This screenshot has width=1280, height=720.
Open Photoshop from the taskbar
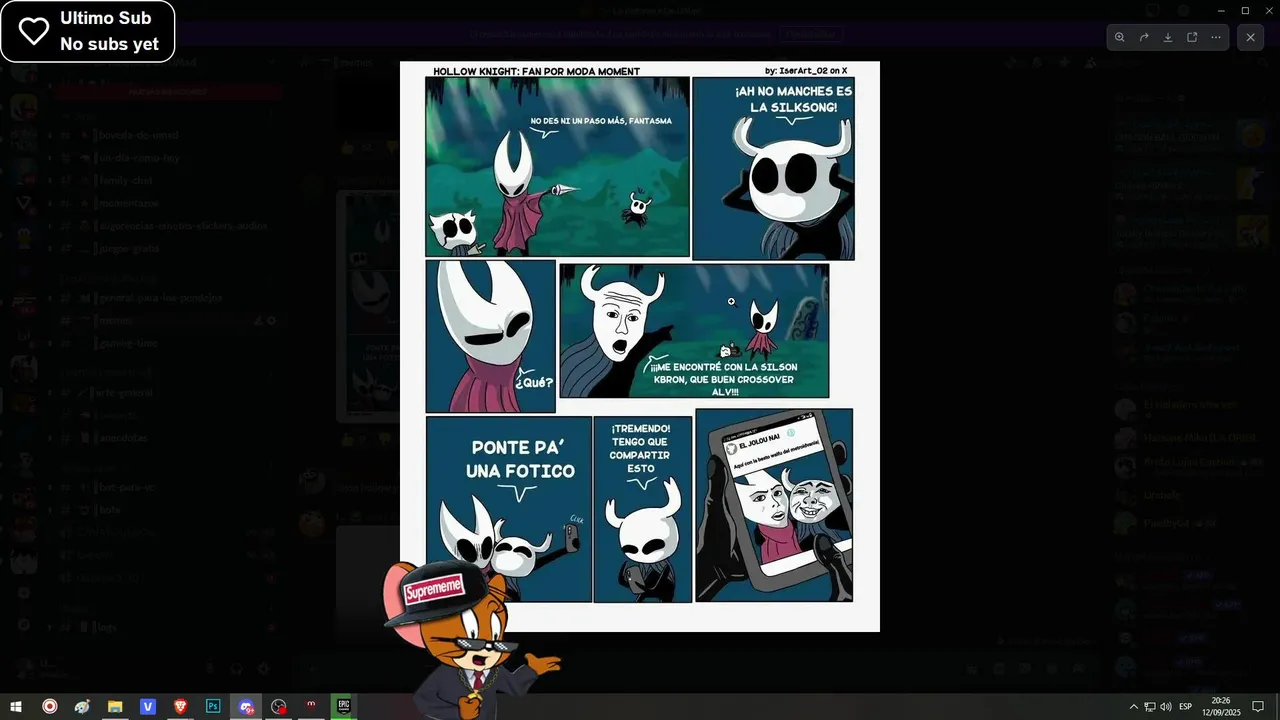[x=213, y=706]
